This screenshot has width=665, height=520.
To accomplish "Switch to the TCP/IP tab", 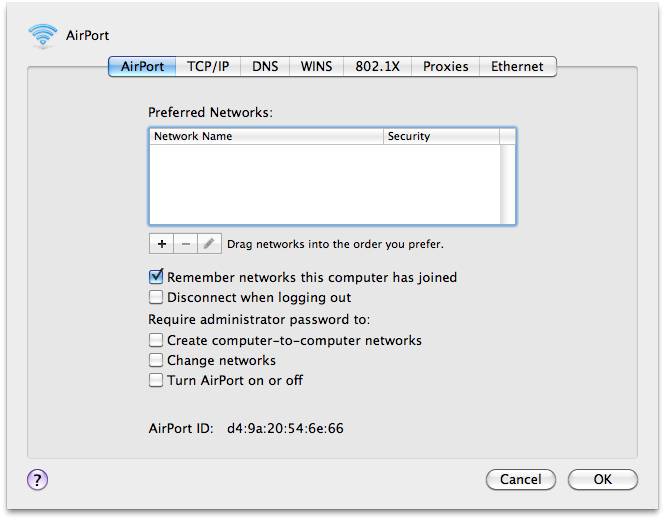I will click(x=208, y=67).
